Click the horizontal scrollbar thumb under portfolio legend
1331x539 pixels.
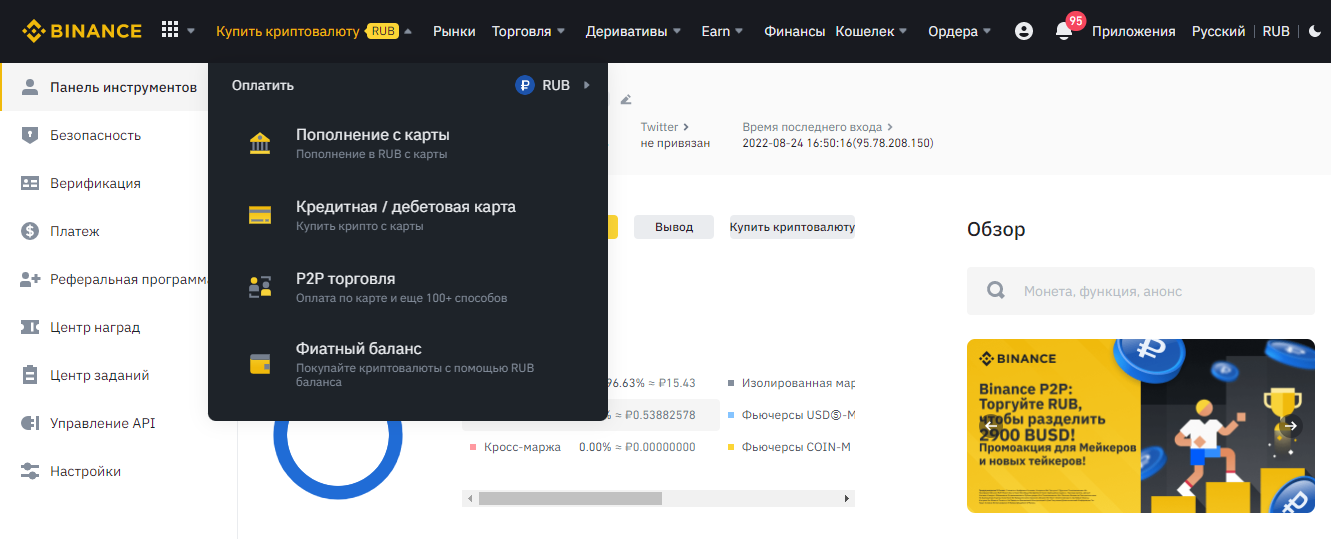pos(570,498)
